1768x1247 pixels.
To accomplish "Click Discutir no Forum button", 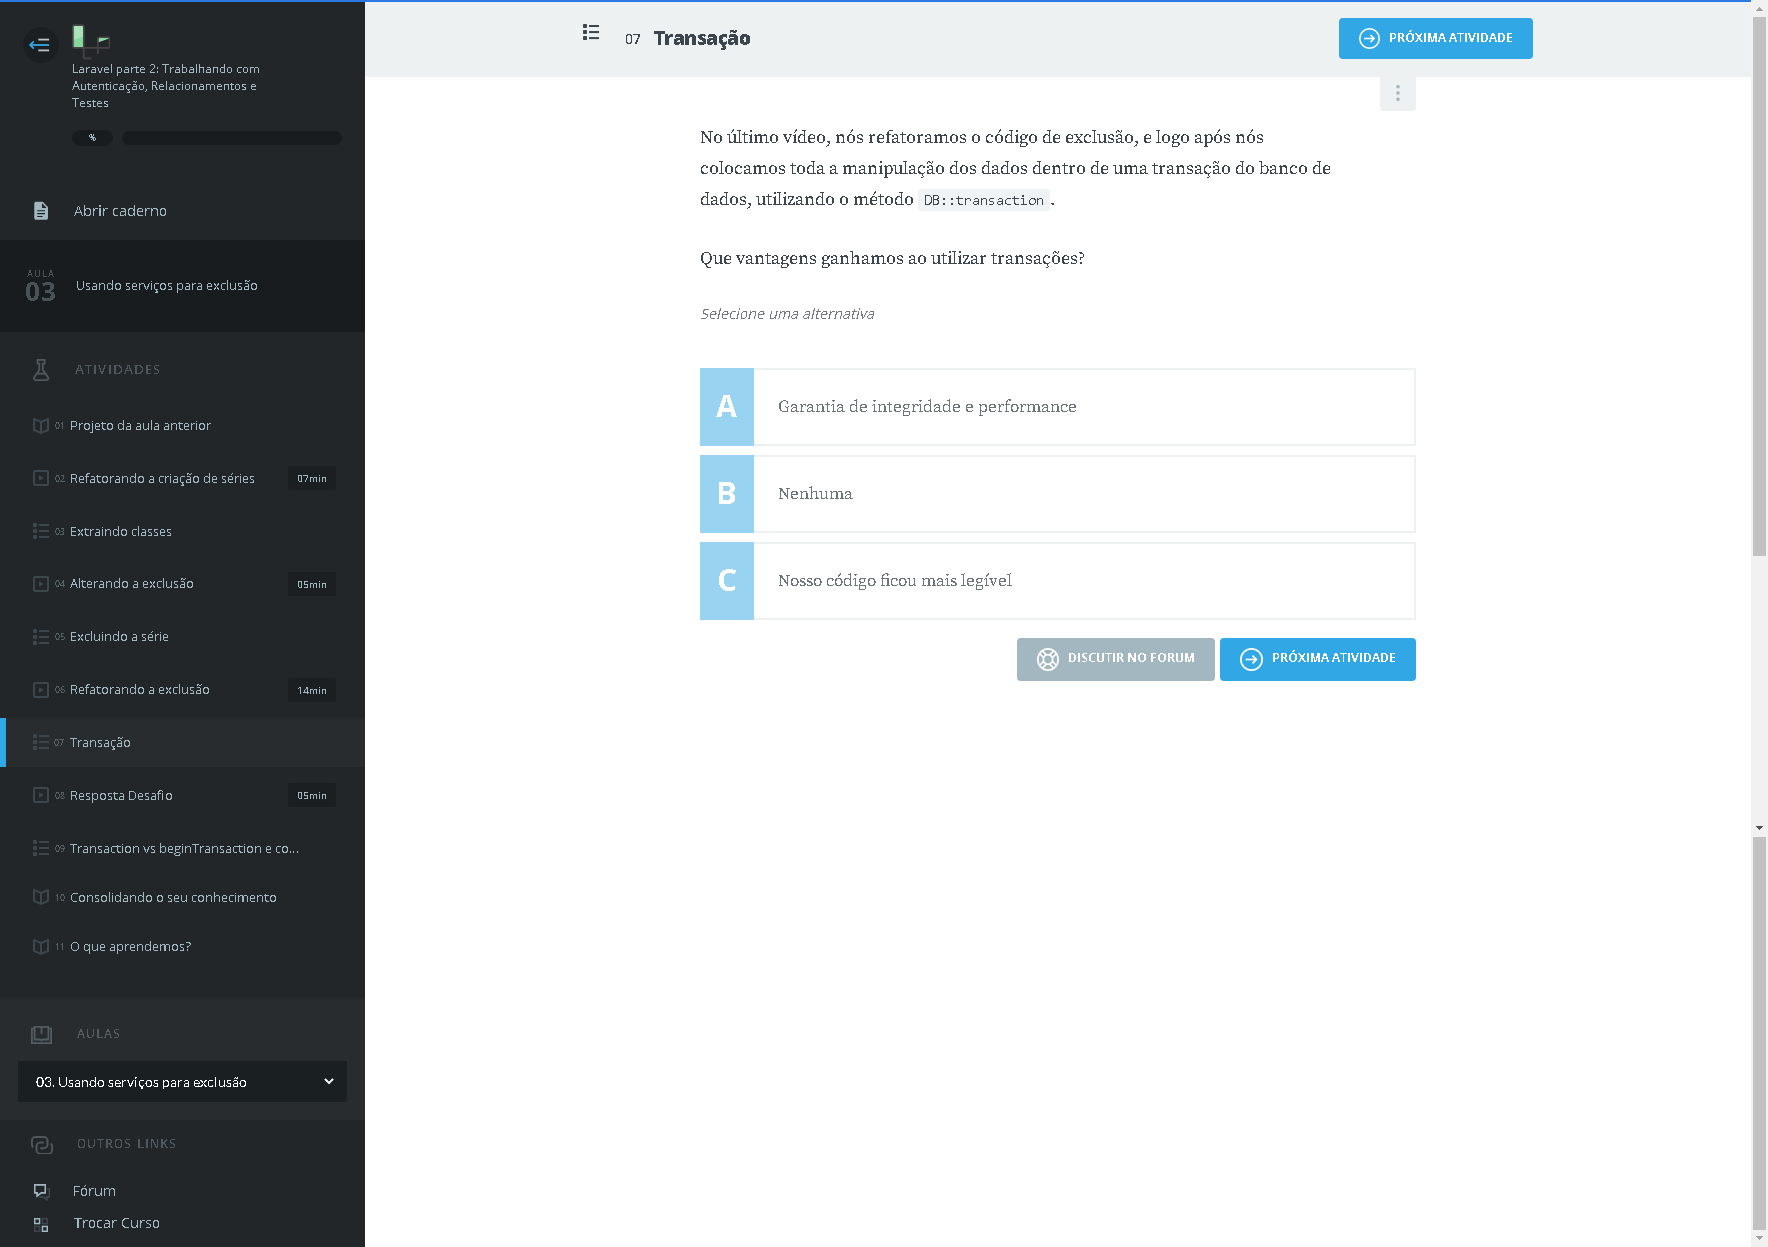I will [x=1115, y=659].
